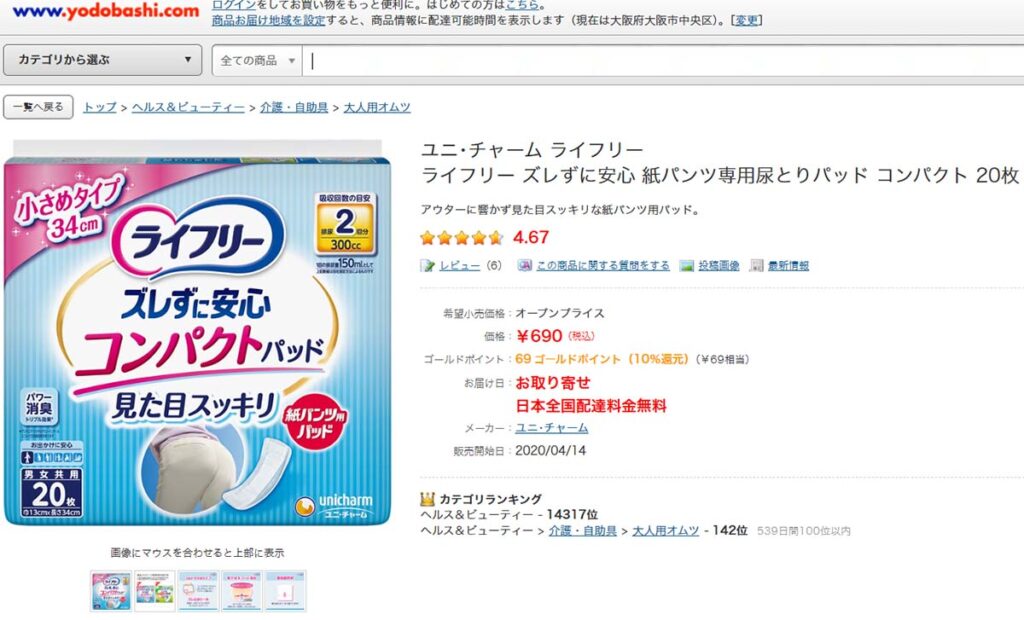Click into the product search field

(660, 61)
